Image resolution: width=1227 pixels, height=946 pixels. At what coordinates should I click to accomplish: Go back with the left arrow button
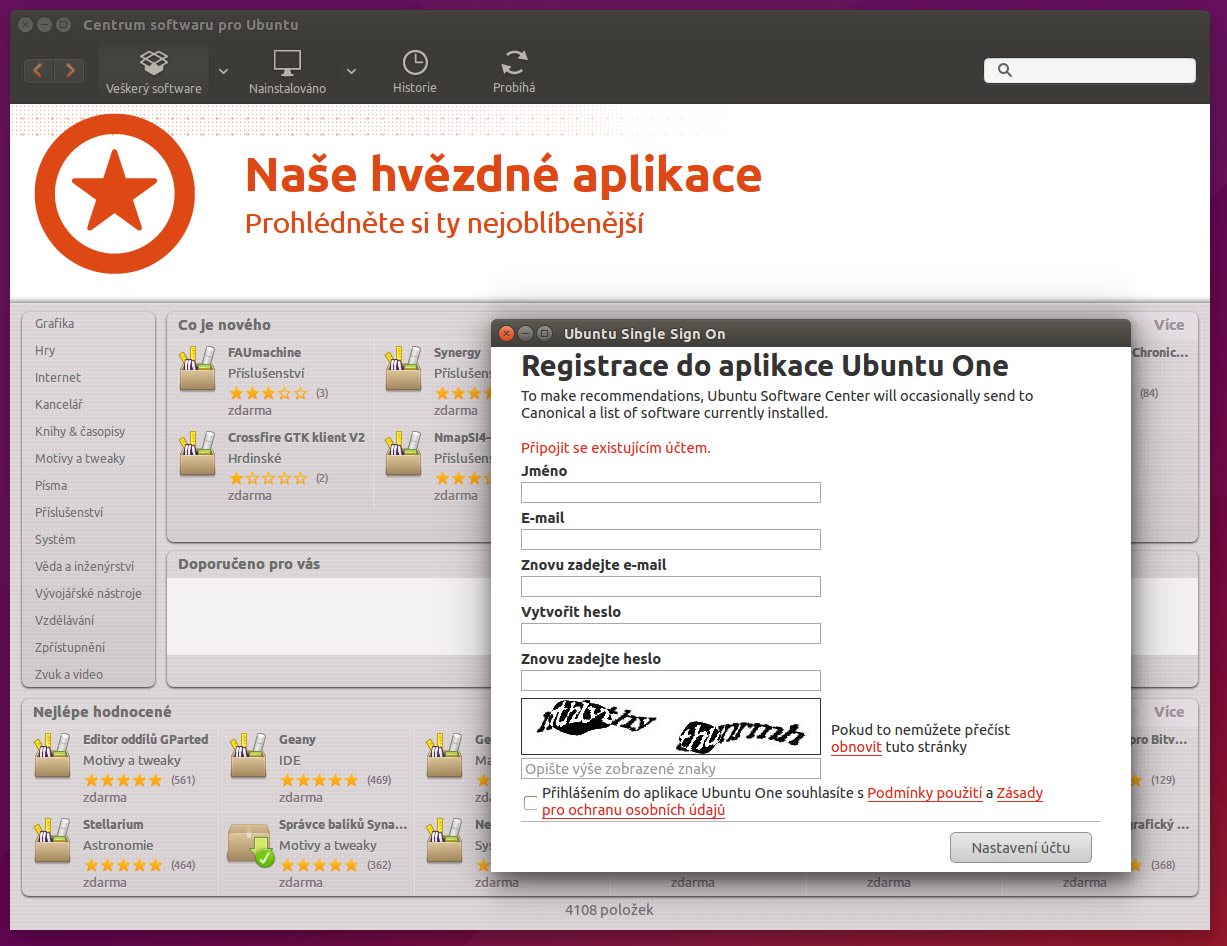(x=38, y=70)
